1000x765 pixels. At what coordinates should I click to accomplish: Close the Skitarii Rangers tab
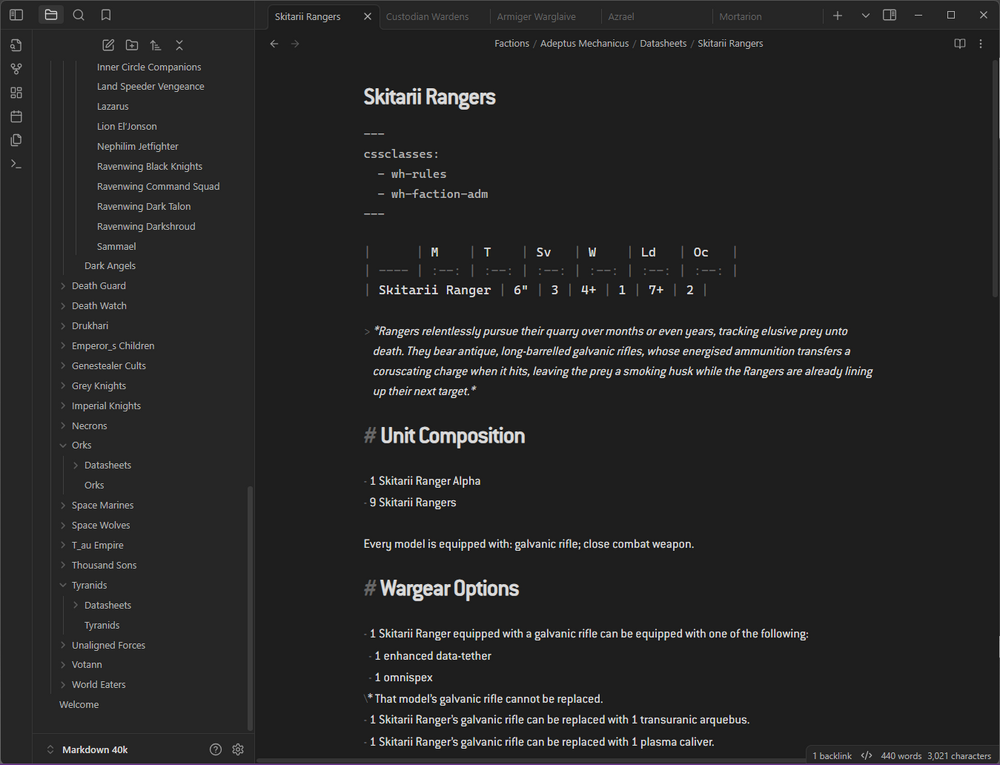(x=367, y=17)
